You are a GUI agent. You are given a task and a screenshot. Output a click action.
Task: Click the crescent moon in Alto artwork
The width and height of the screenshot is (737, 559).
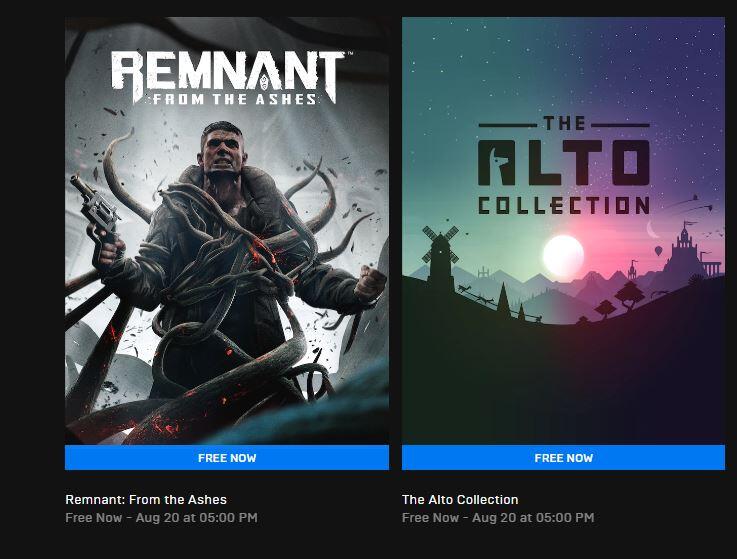654,232
